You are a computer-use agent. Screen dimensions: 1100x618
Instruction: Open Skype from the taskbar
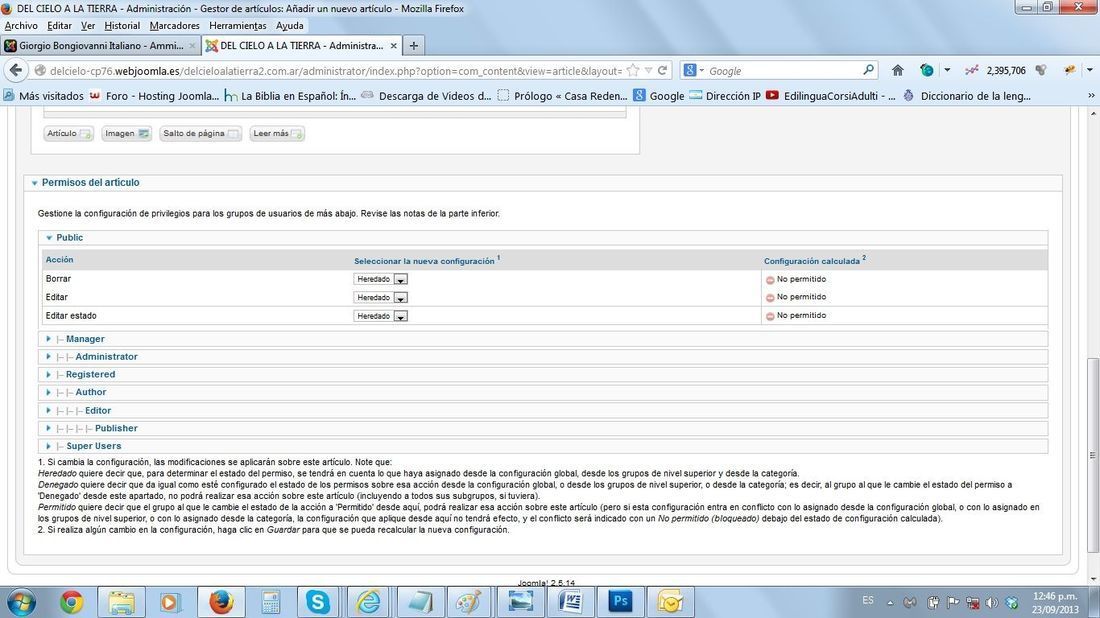point(318,602)
